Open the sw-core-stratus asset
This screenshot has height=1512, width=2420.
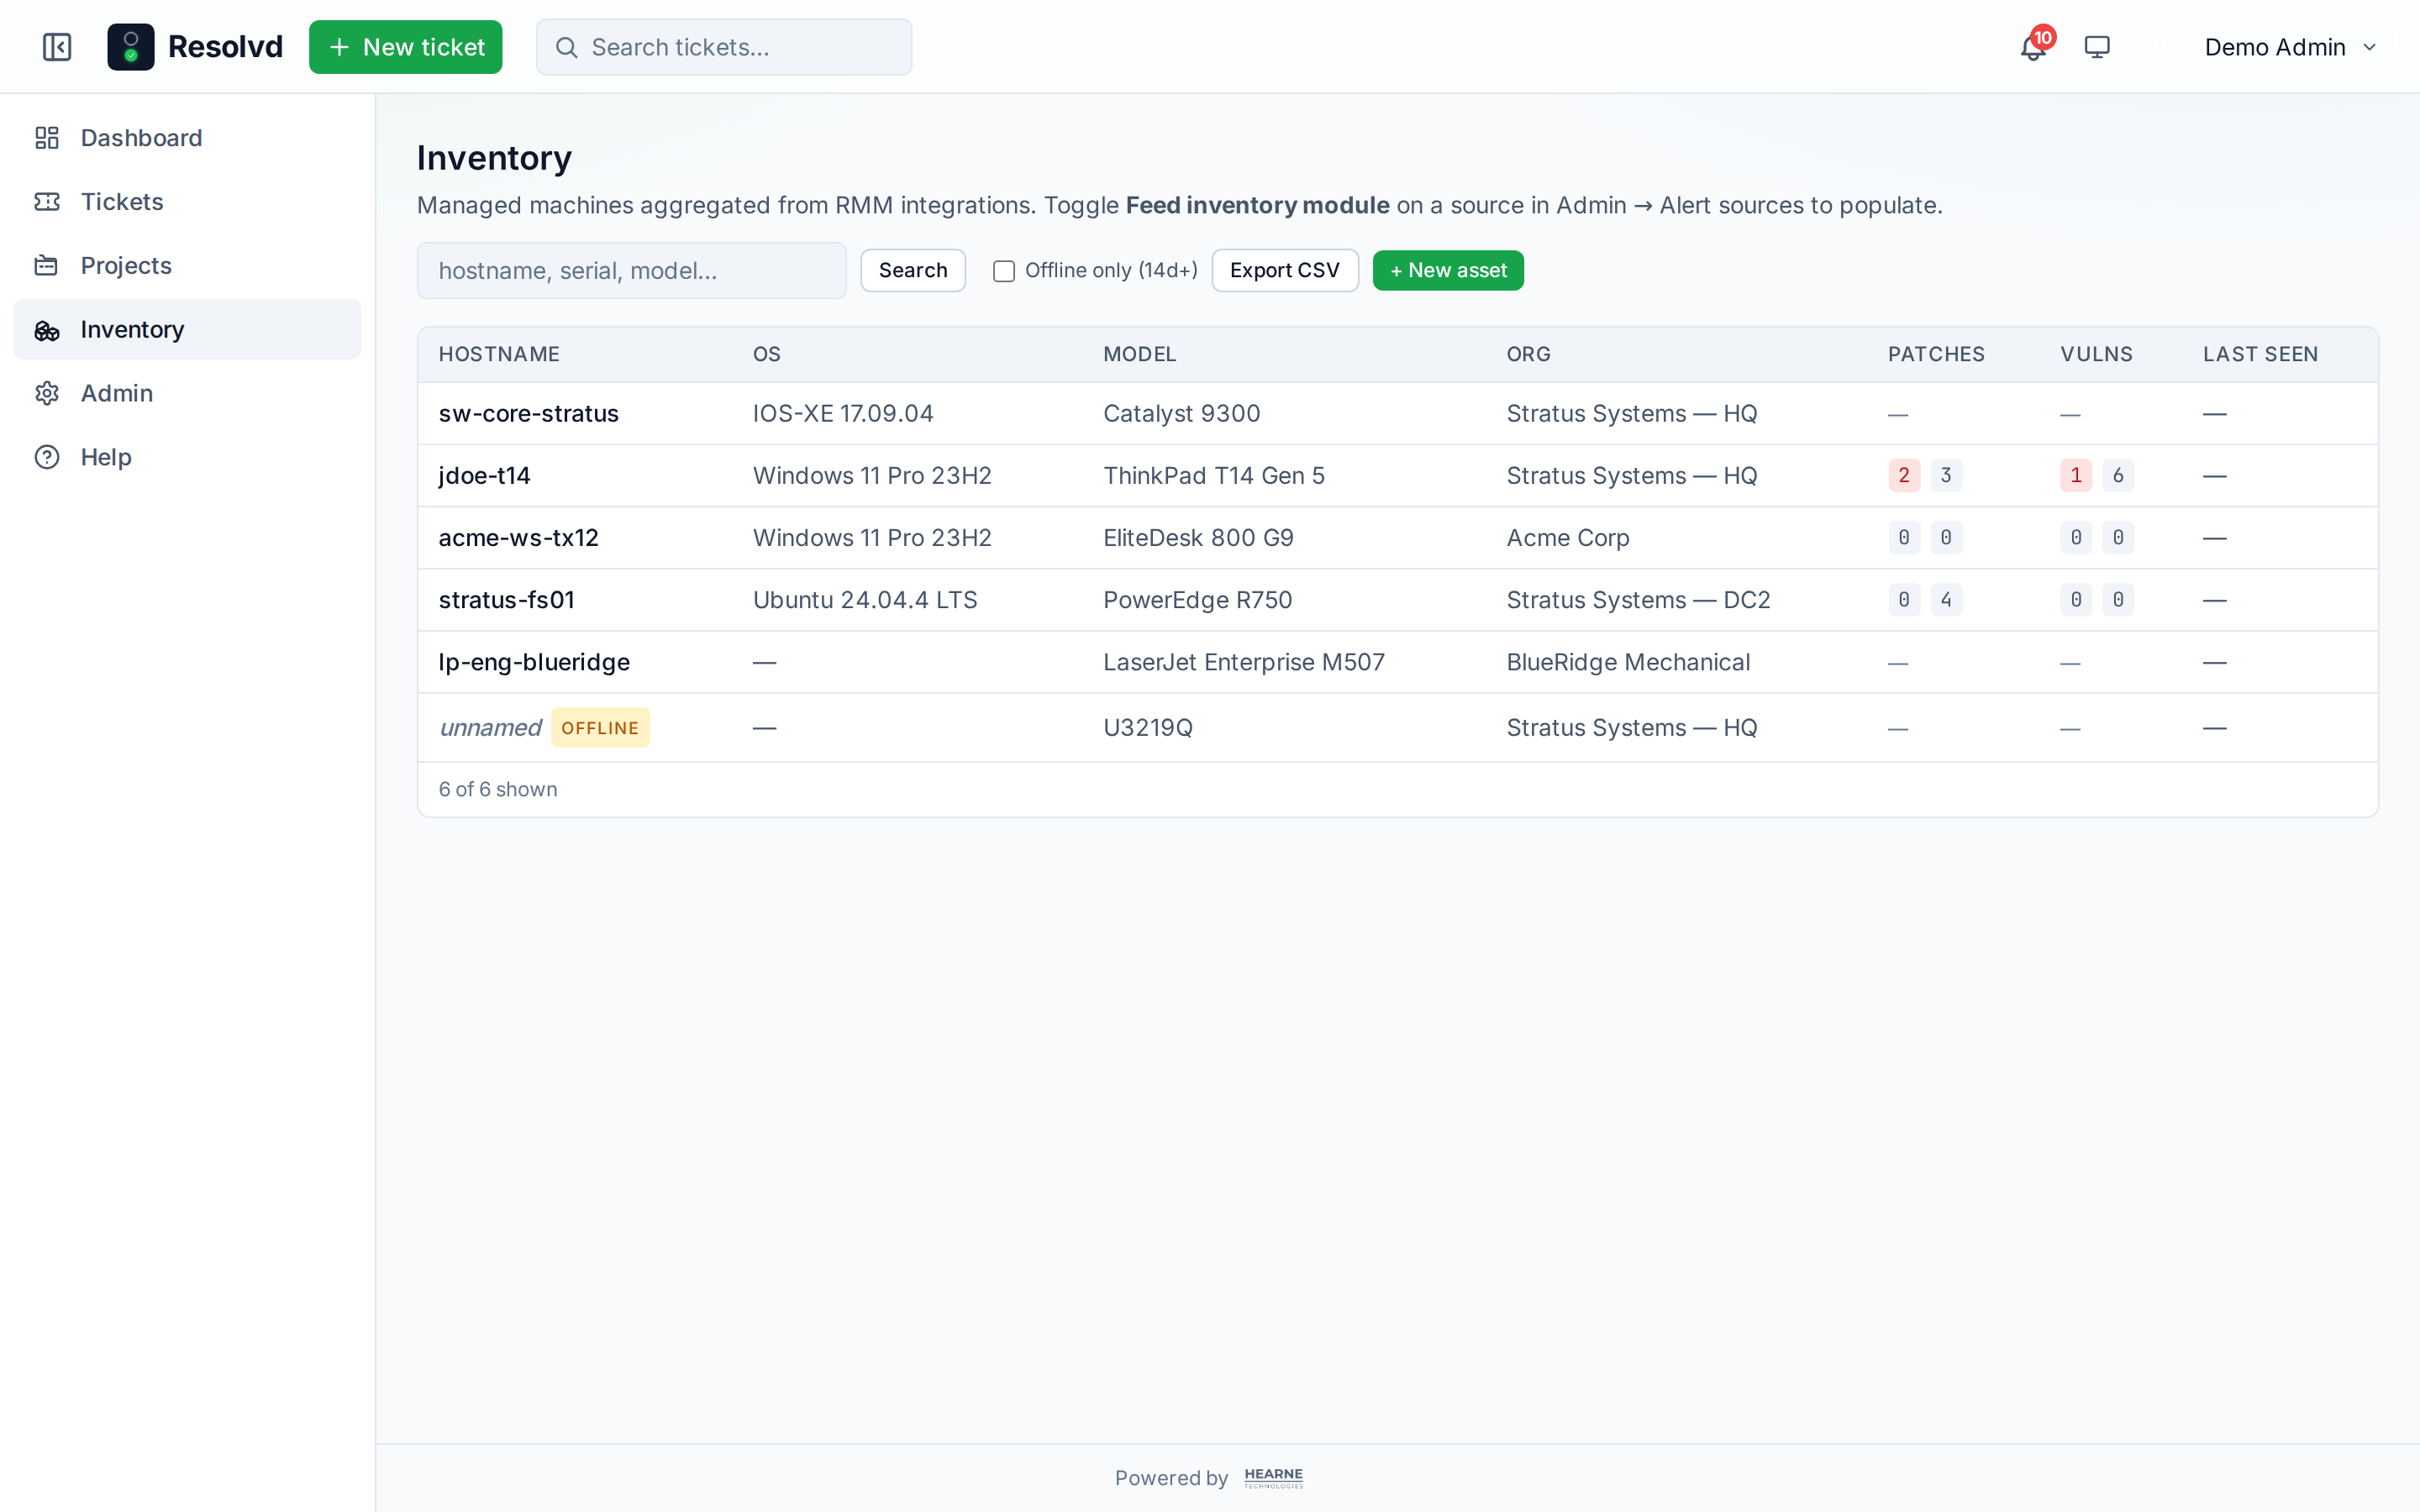click(x=529, y=414)
